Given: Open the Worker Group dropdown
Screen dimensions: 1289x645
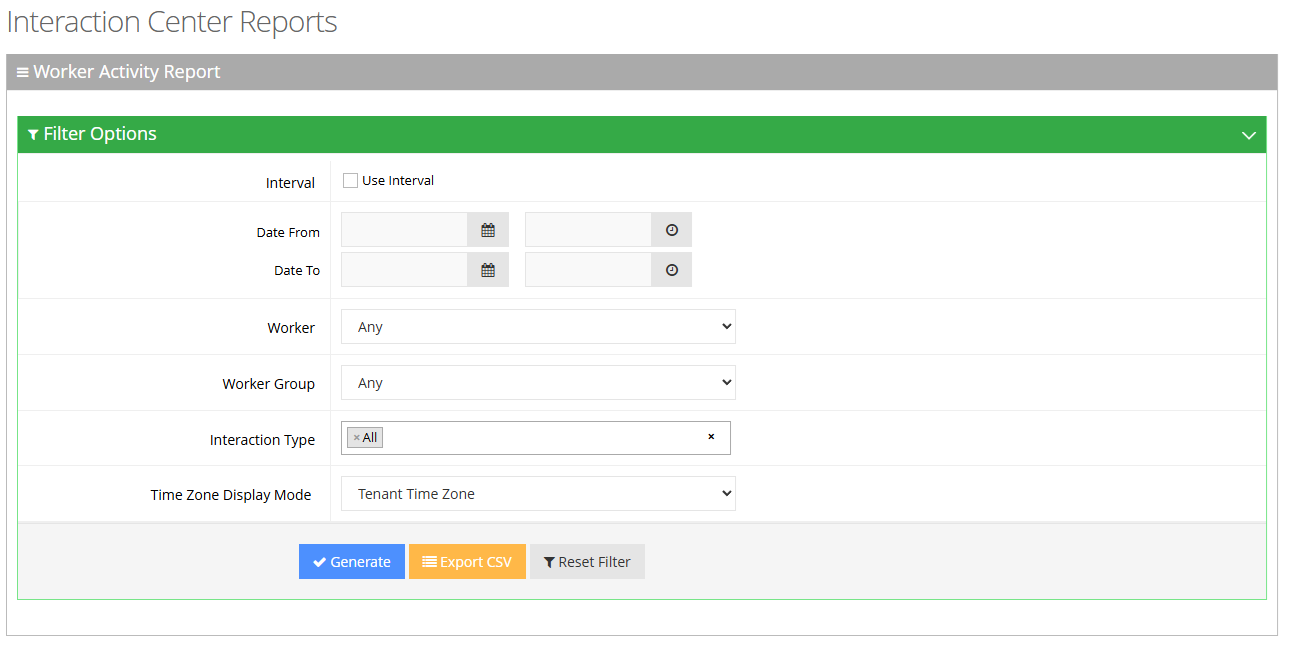Looking at the screenshot, I should 538,383.
